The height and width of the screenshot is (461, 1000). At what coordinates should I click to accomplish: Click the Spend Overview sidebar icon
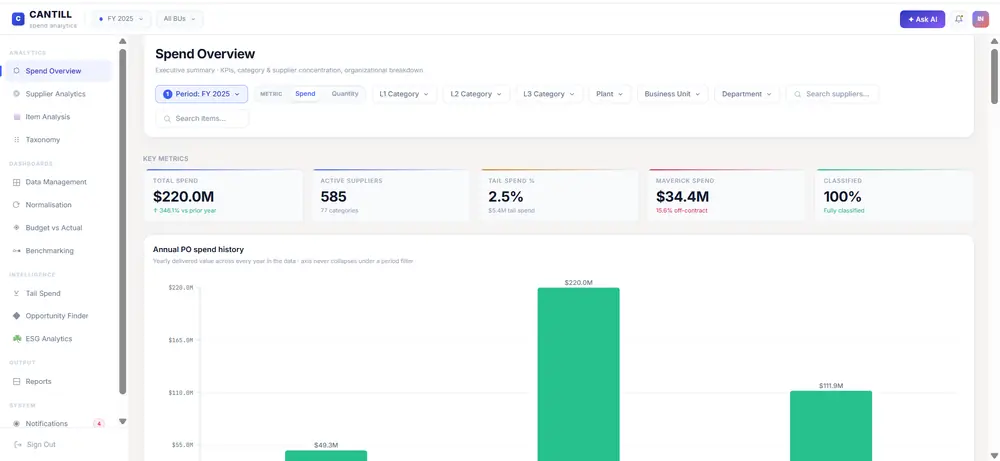17,71
